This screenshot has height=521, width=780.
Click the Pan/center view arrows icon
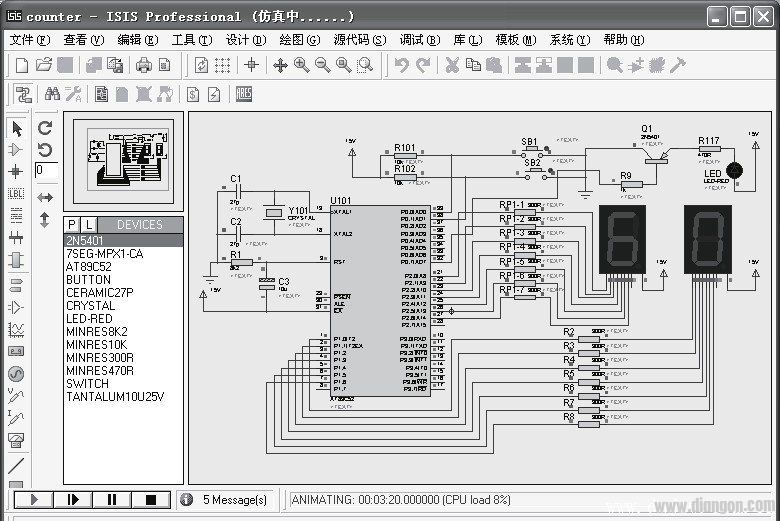click(281, 65)
